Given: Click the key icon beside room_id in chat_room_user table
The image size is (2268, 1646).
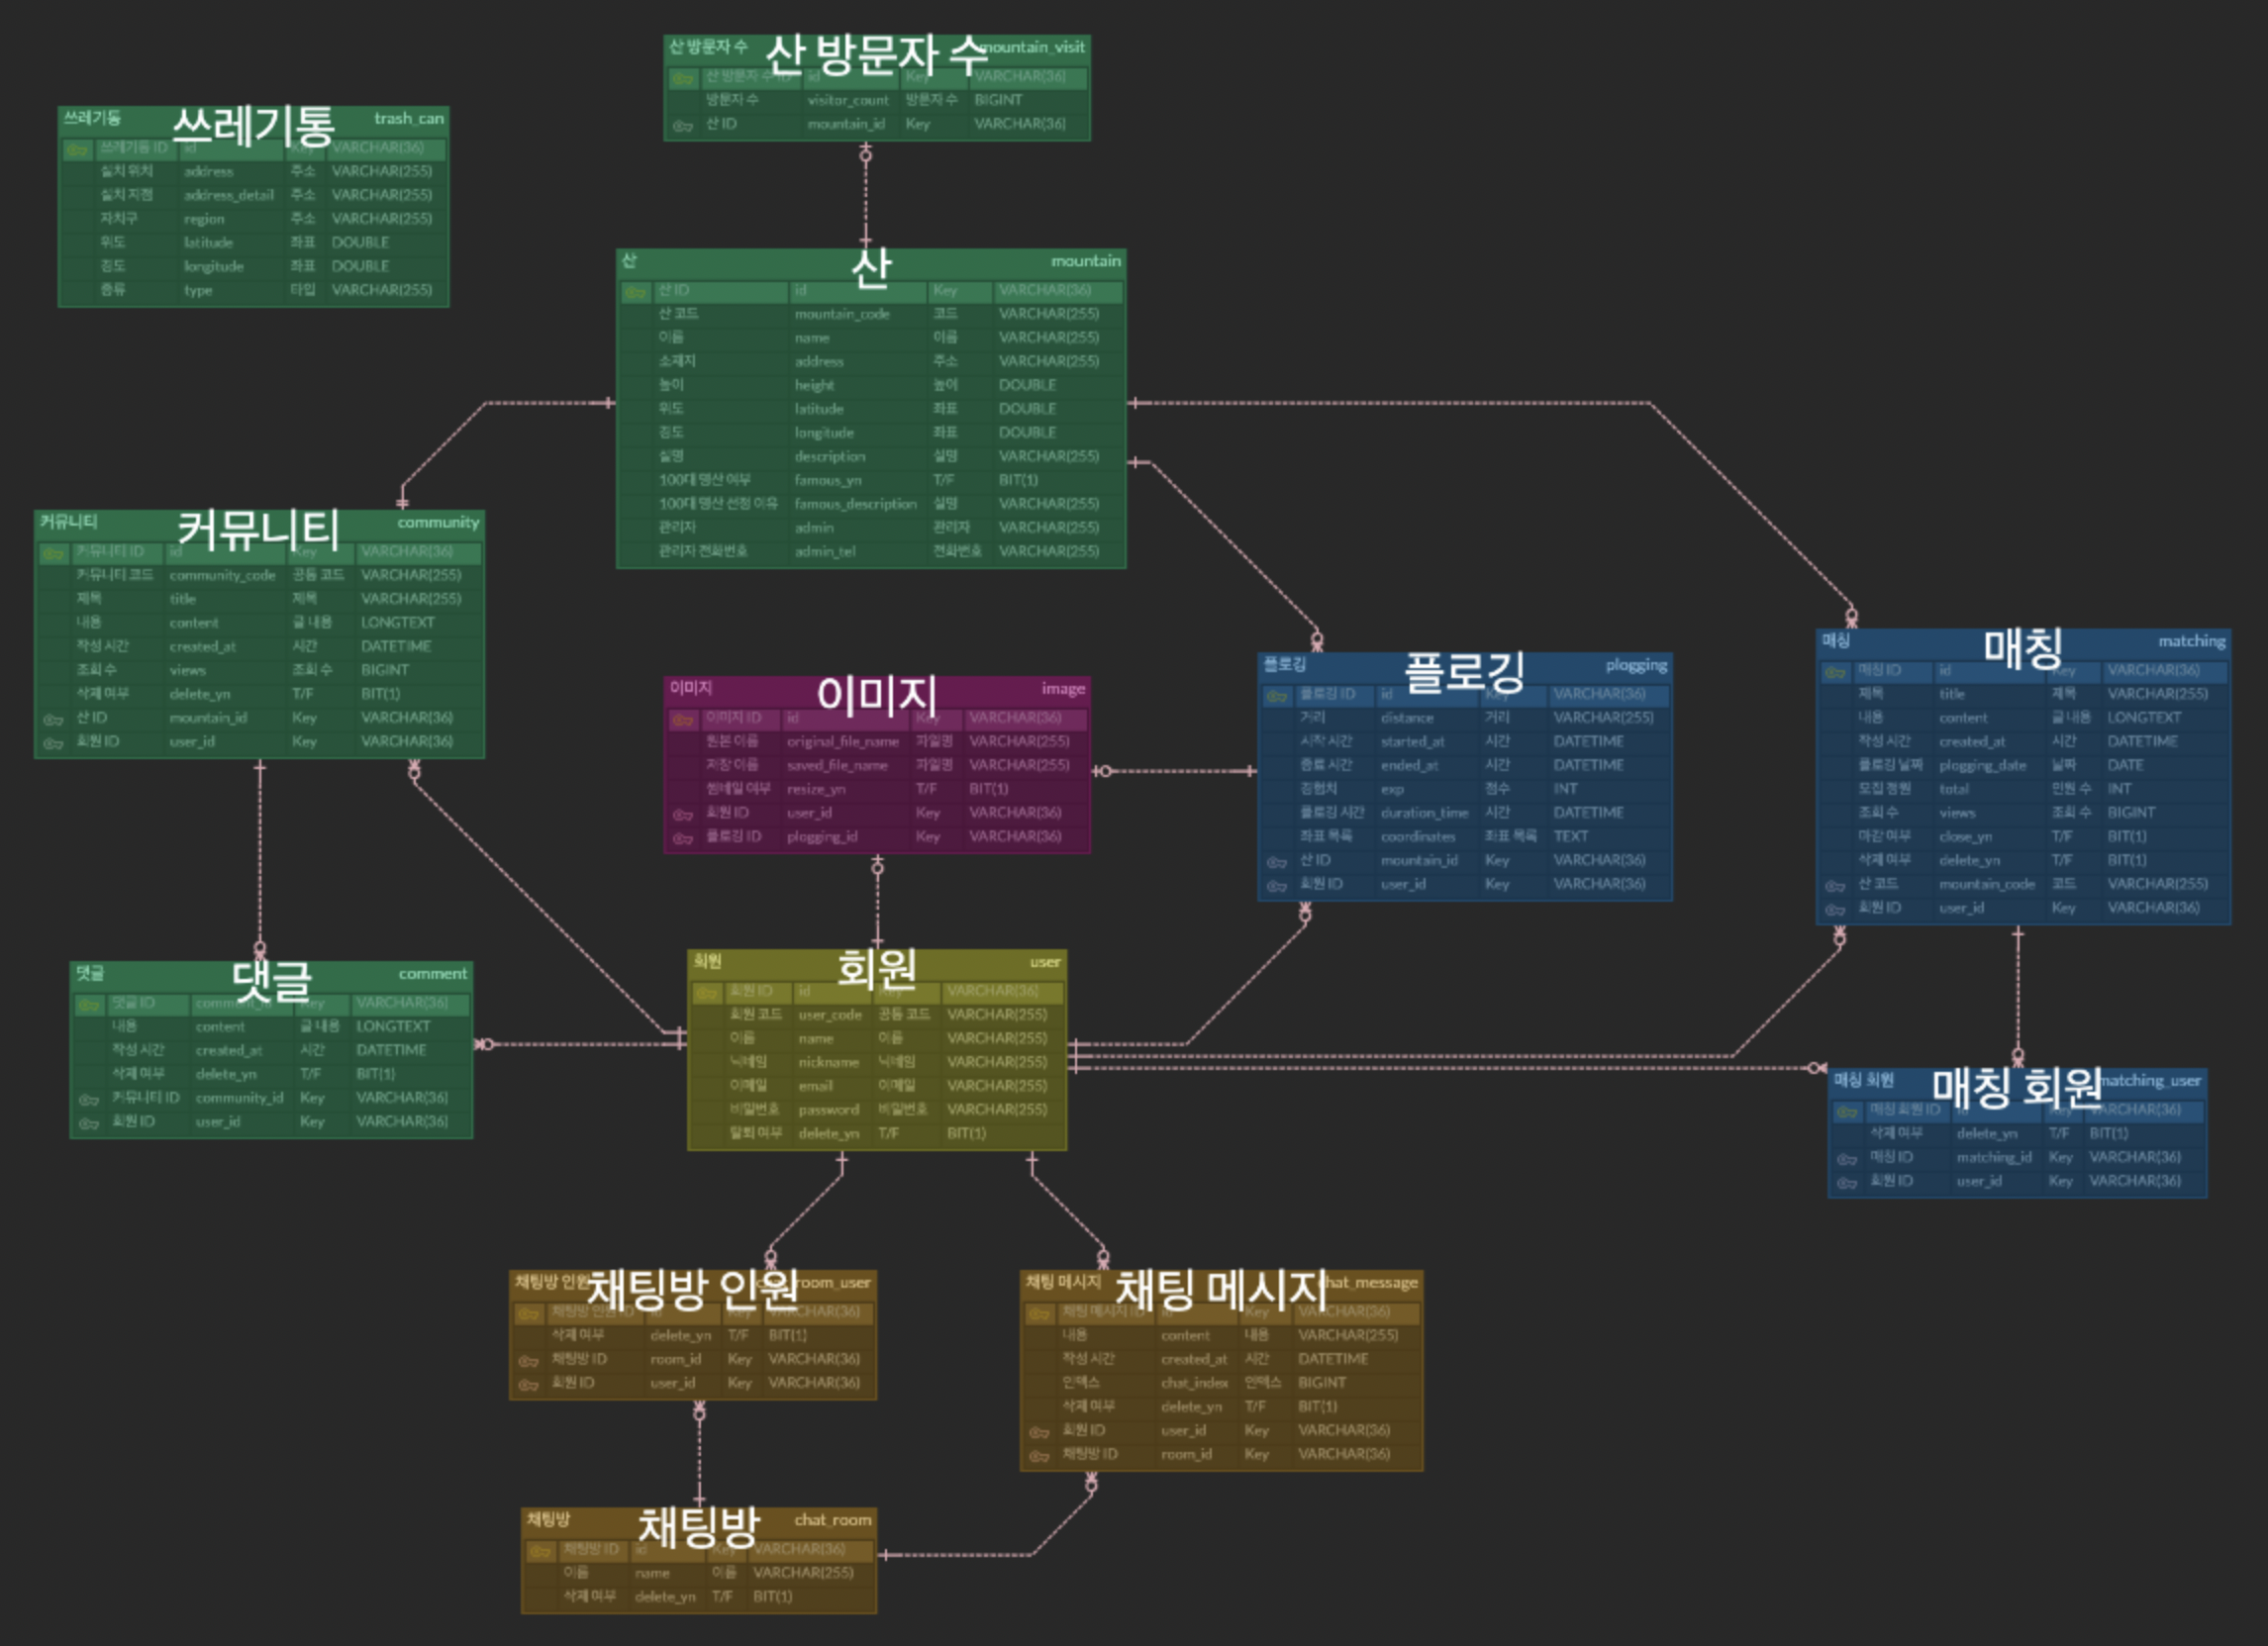Looking at the screenshot, I should point(528,1360).
